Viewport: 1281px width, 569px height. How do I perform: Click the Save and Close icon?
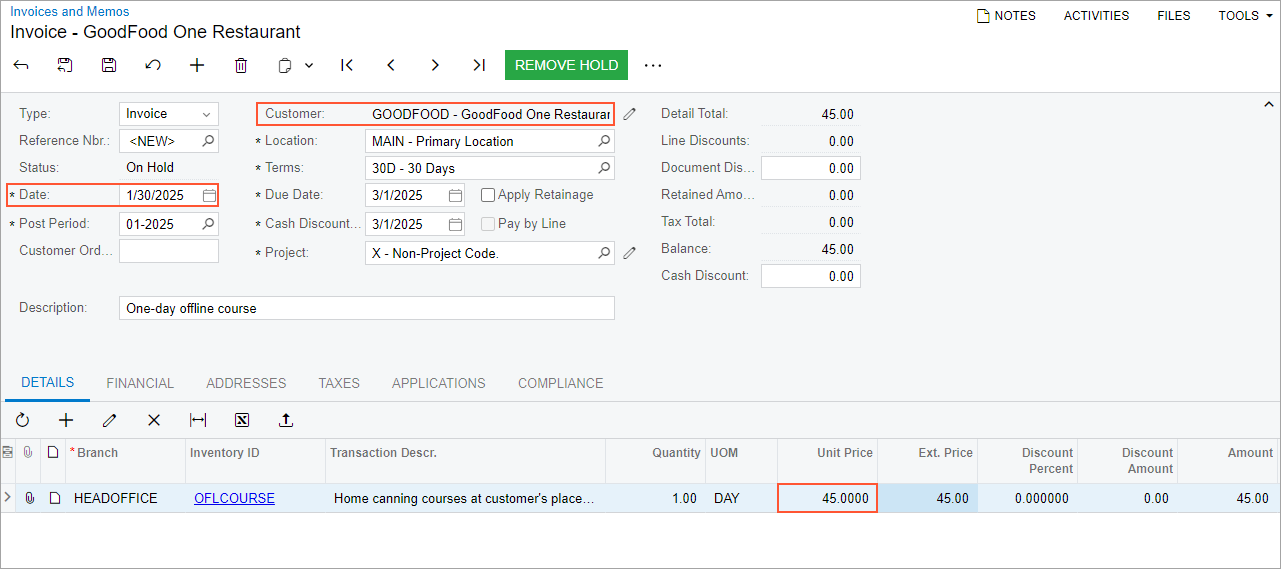coord(65,65)
